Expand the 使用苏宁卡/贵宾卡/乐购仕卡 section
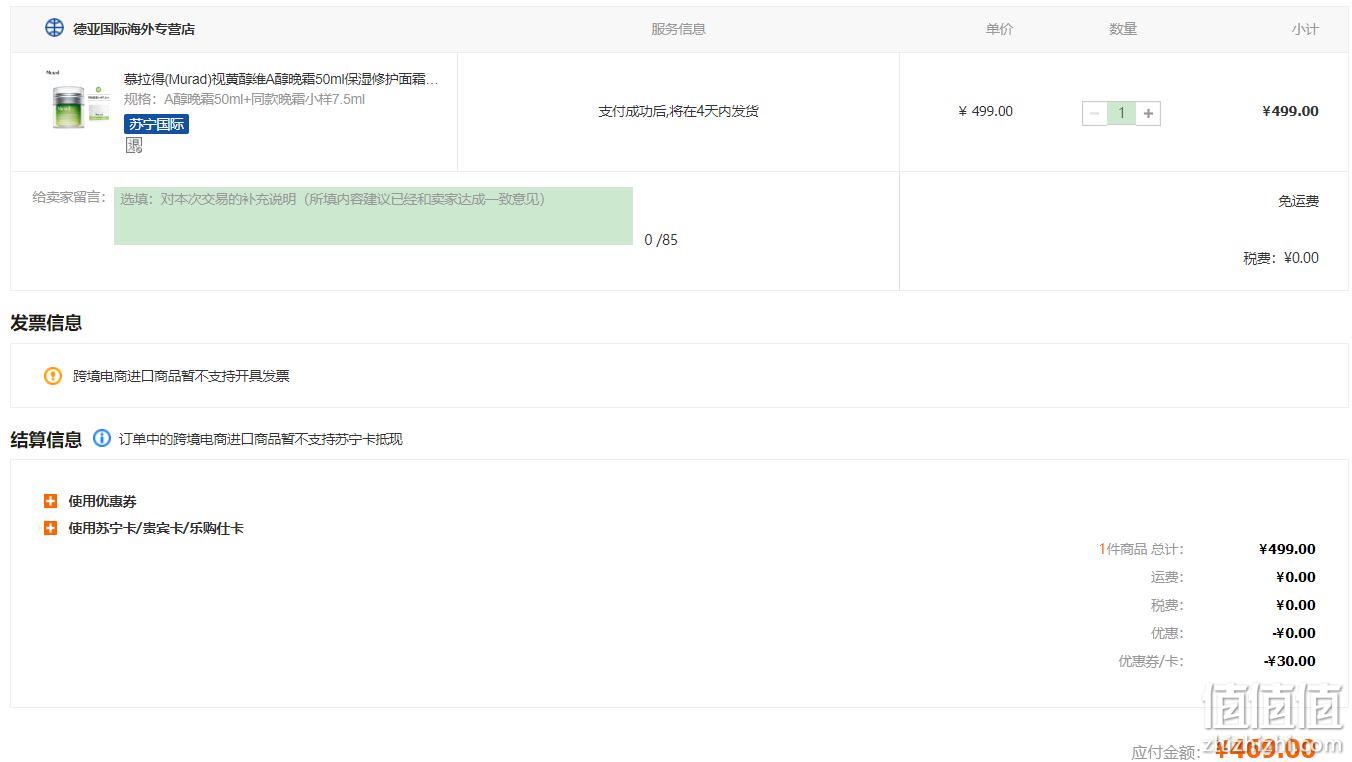 pos(50,528)
